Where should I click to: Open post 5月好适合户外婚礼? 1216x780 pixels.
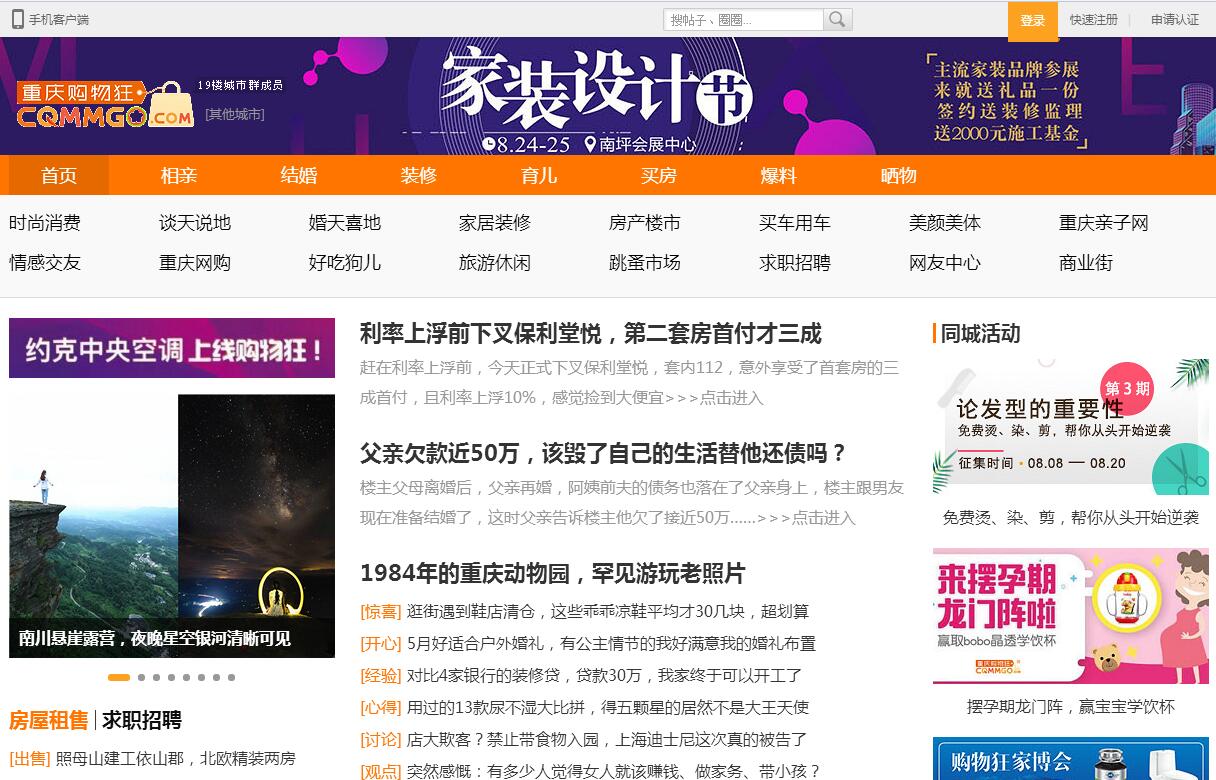(611, 643)
